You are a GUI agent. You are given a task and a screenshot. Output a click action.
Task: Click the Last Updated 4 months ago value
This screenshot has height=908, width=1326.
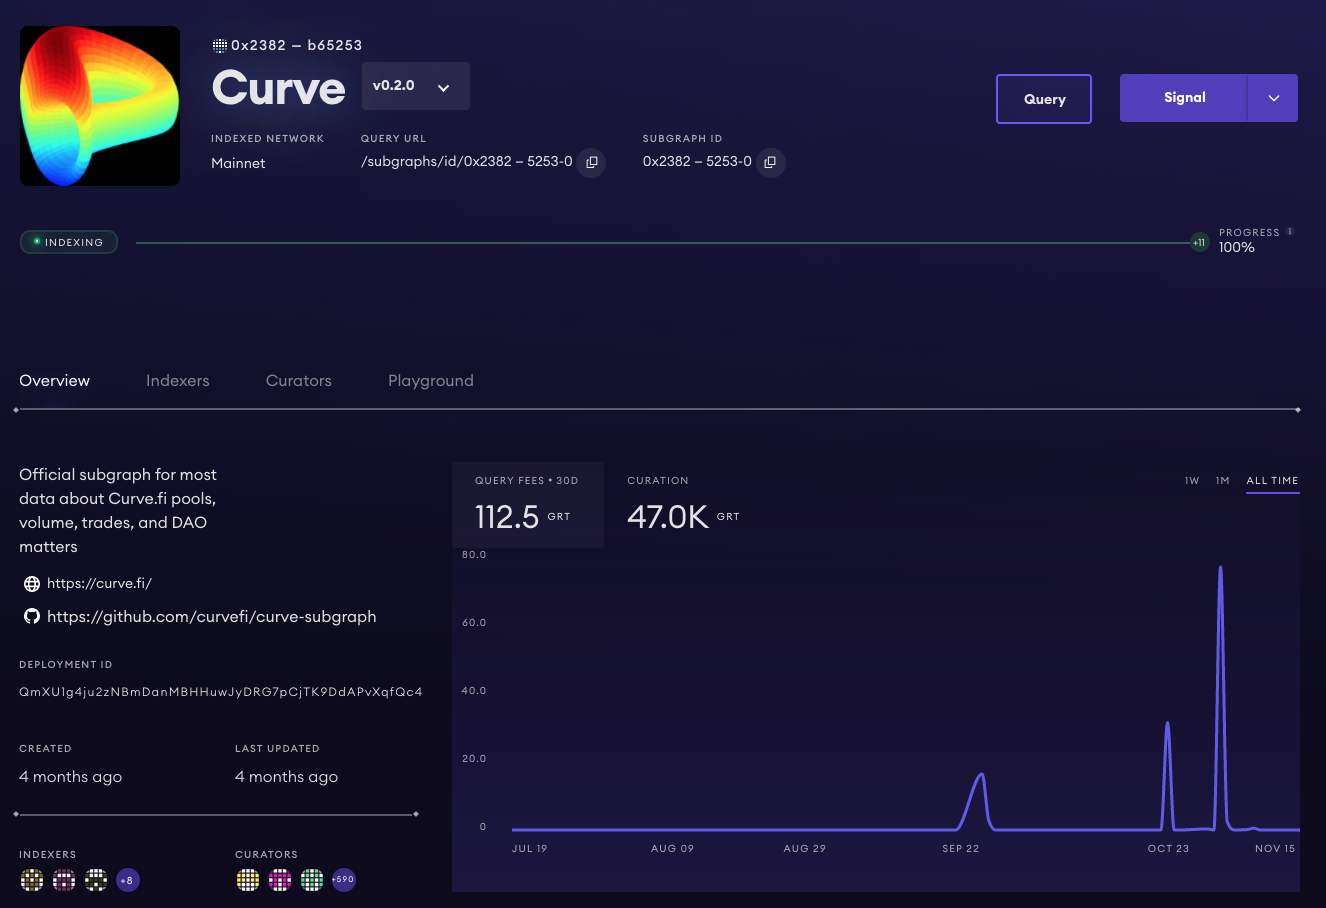287,777
